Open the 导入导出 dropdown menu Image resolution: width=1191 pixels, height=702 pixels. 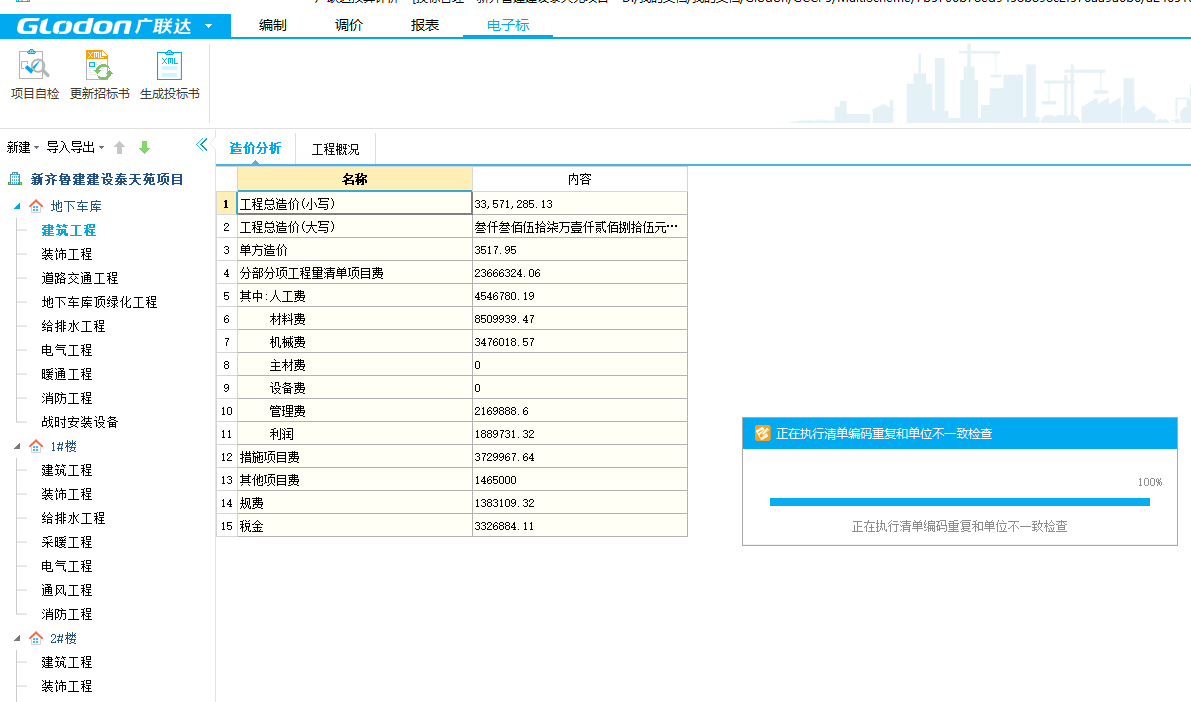tap(75, 147)
